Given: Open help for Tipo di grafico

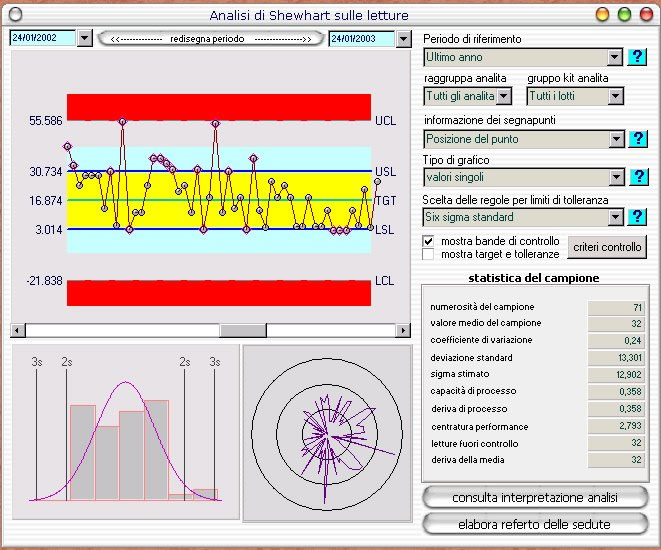Looking at the screenshot, I should [x=638, y=177].
